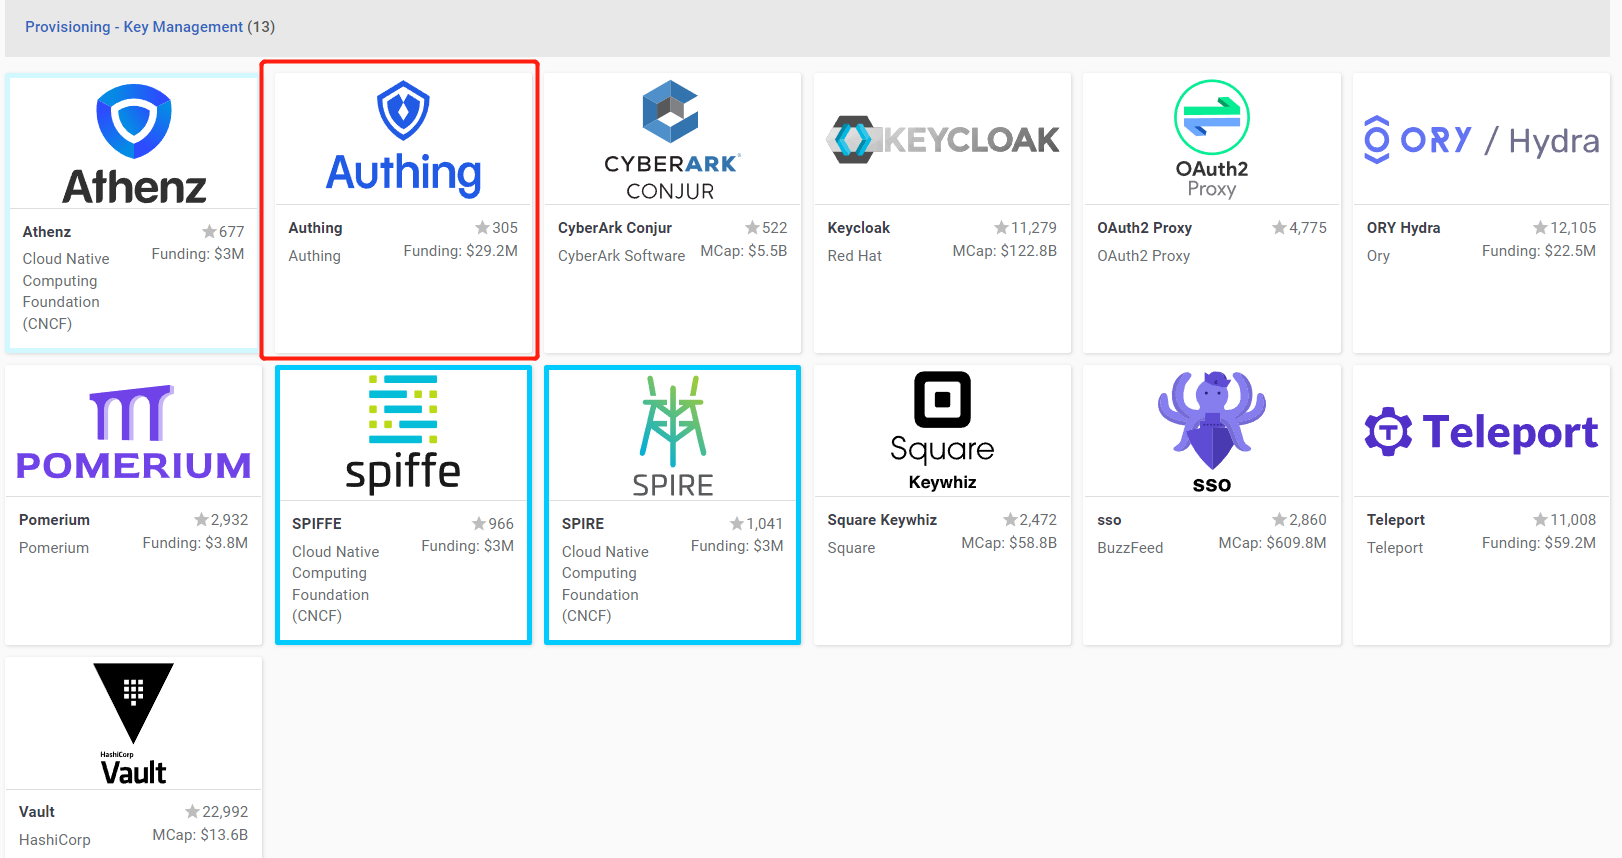This screenshot has height=858, width=1622.
Task: Select the bold OAuth2 Proxy card title
Action: (x=1145, y=228)
